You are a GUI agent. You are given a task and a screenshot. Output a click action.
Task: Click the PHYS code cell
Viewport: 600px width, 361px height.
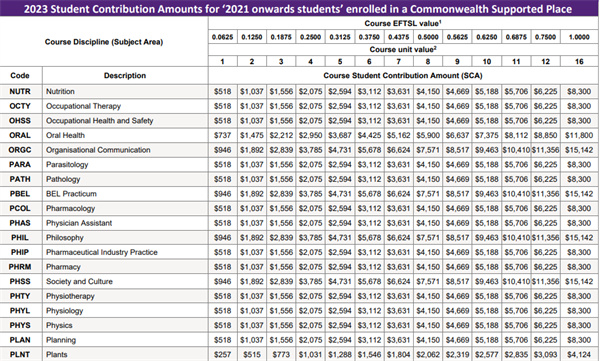[x=20, y=325]
